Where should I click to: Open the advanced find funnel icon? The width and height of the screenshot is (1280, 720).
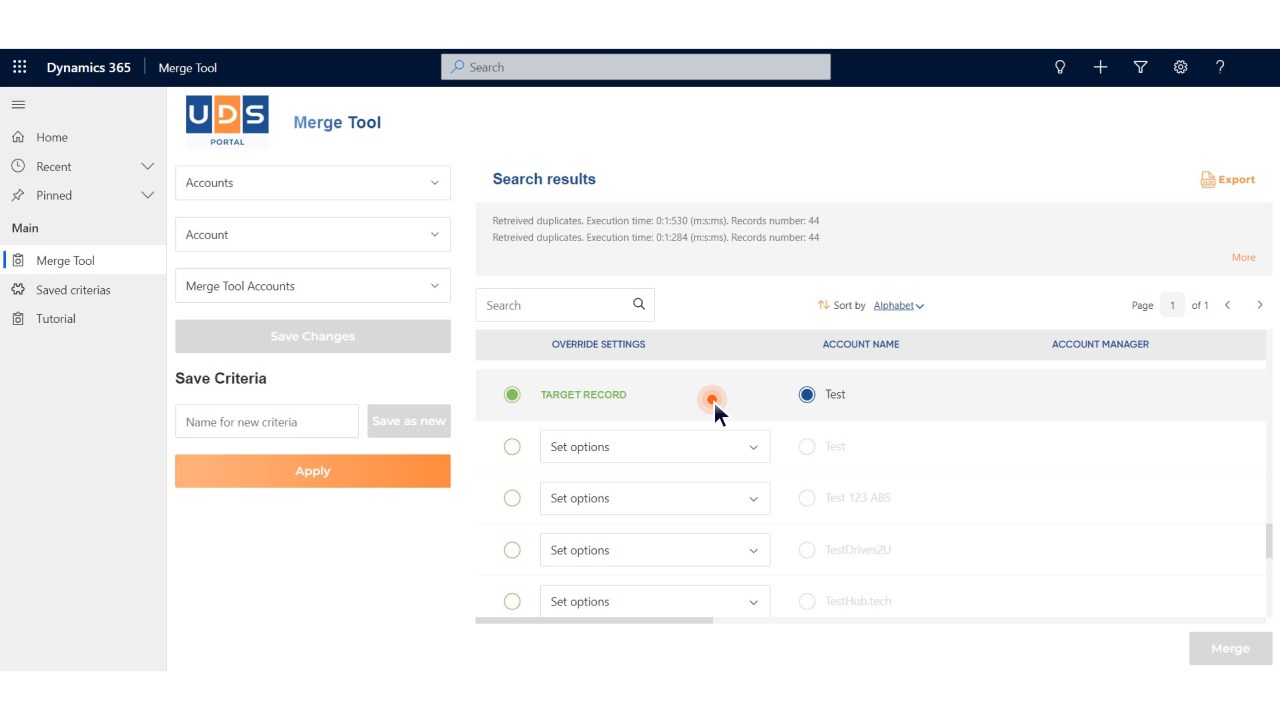tap(1140, 67)
